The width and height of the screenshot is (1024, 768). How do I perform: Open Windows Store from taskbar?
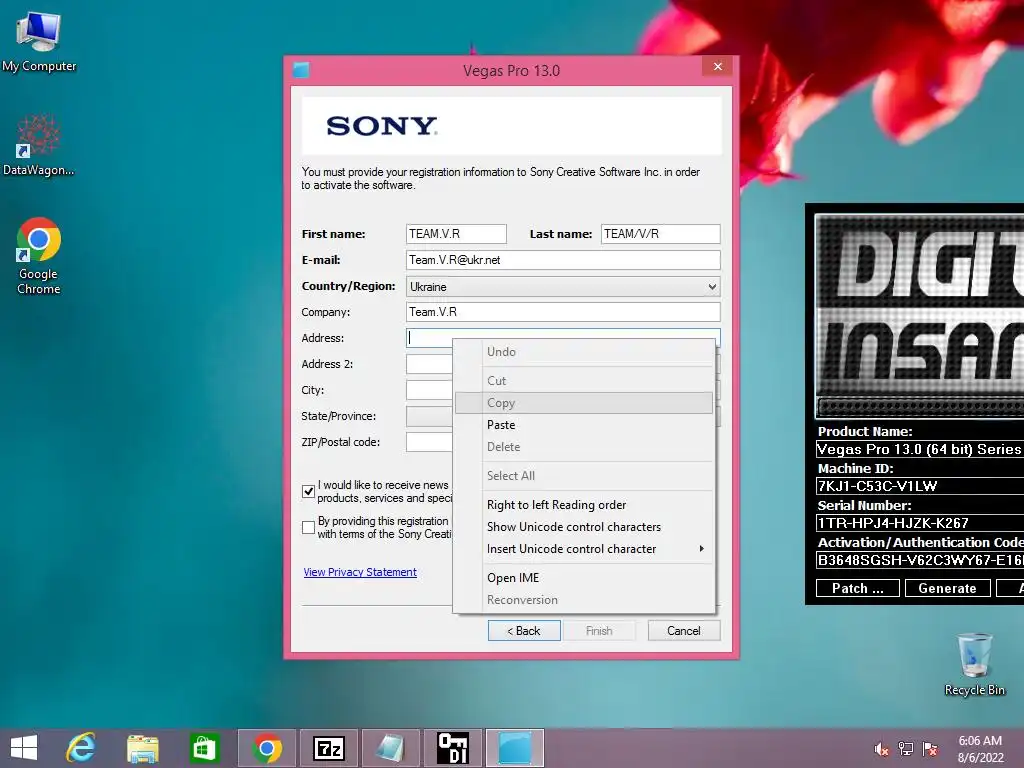pyautogui.click(x=204, y=748)
